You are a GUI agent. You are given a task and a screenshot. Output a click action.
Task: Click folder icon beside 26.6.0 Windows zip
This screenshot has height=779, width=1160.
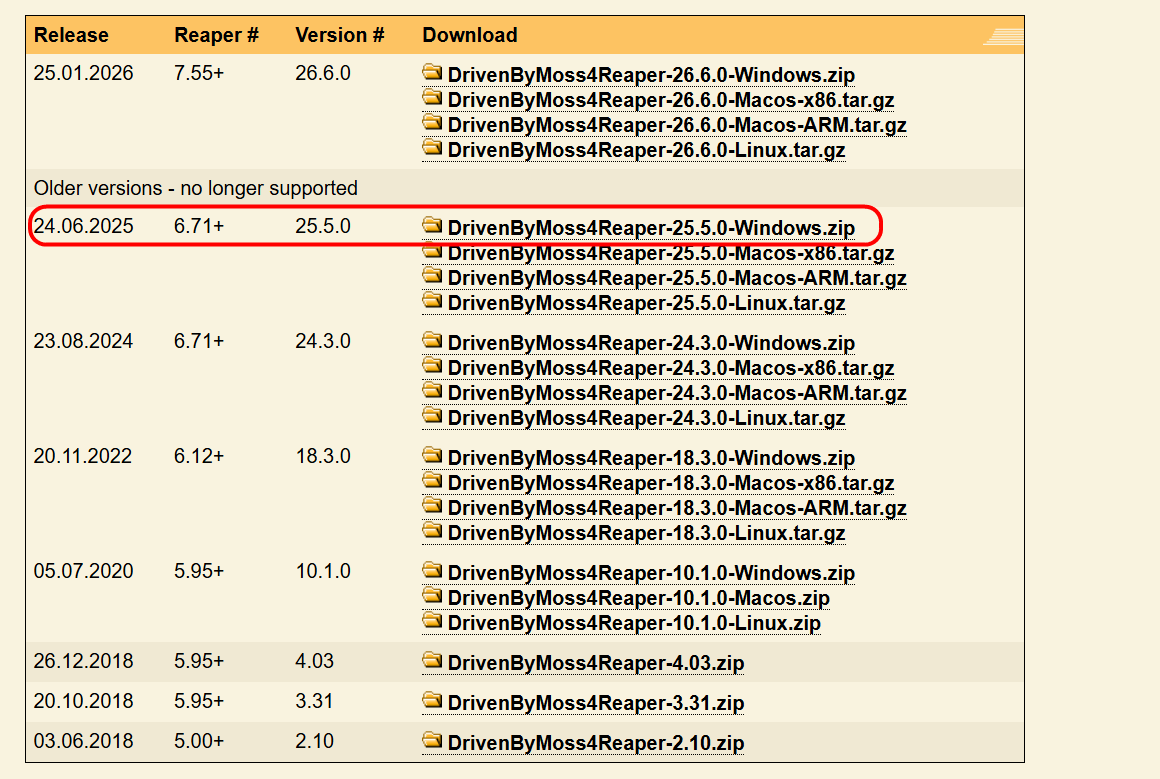tap(432, 73)
